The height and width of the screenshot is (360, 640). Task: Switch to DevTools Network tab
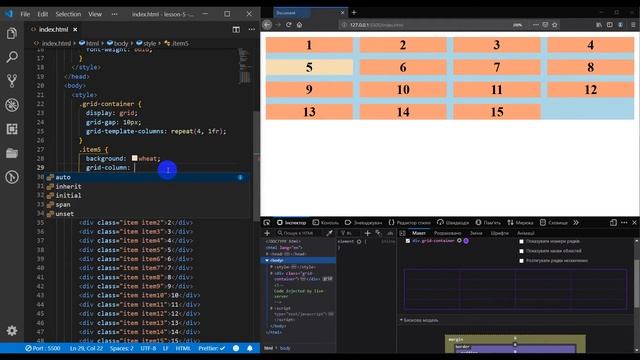pyautogui.click(x=520, y=222)
